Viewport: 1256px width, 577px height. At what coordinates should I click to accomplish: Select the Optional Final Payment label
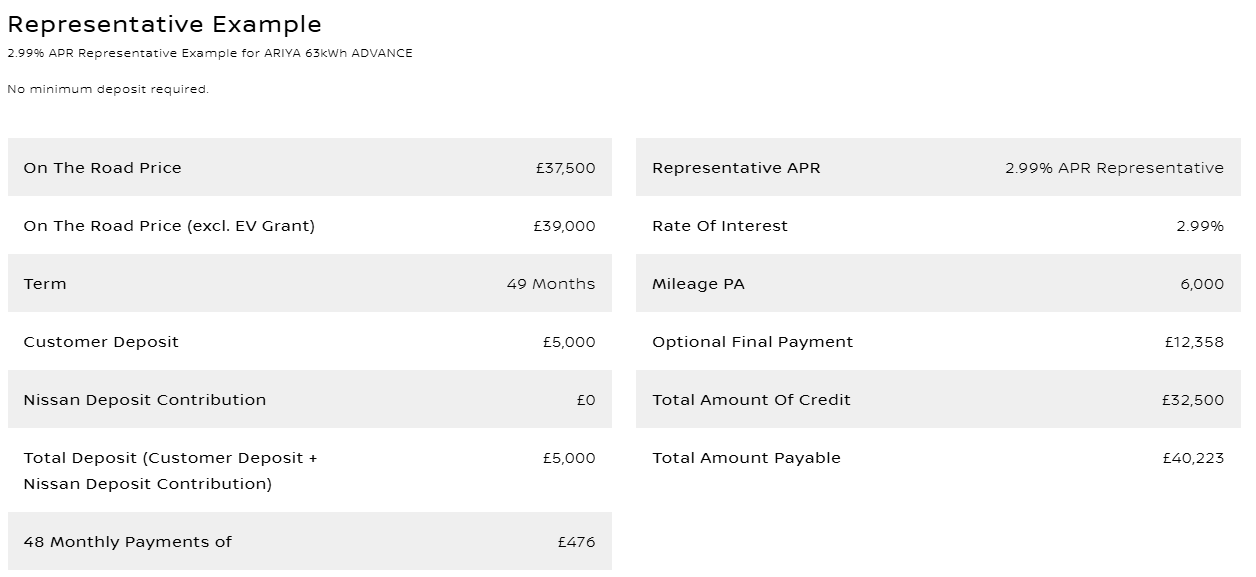pos(752,342)
